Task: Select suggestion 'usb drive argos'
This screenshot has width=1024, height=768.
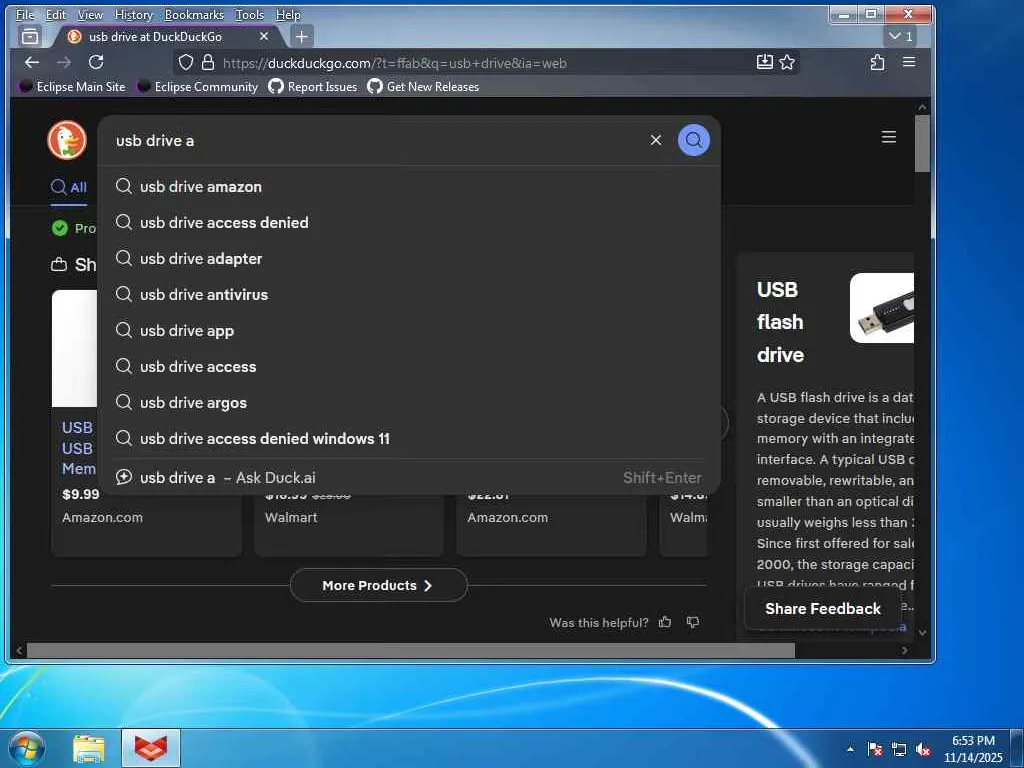Action: (410, 402)
